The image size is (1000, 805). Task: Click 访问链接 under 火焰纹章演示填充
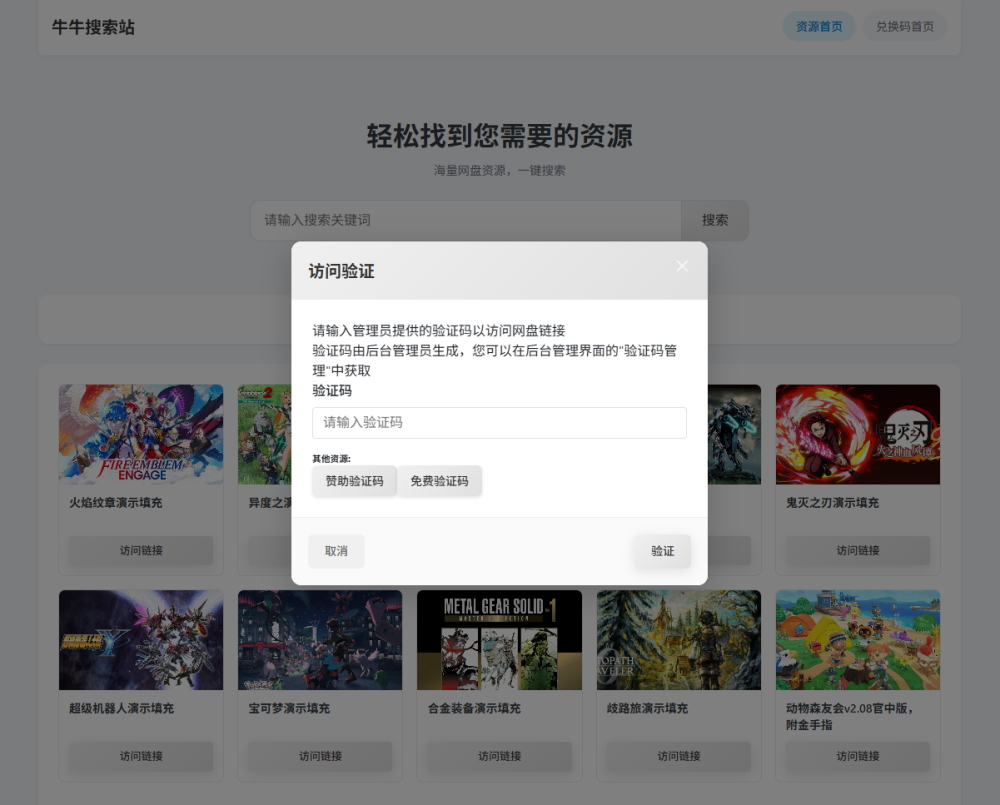pyautogui.click(x=141, y=550)
